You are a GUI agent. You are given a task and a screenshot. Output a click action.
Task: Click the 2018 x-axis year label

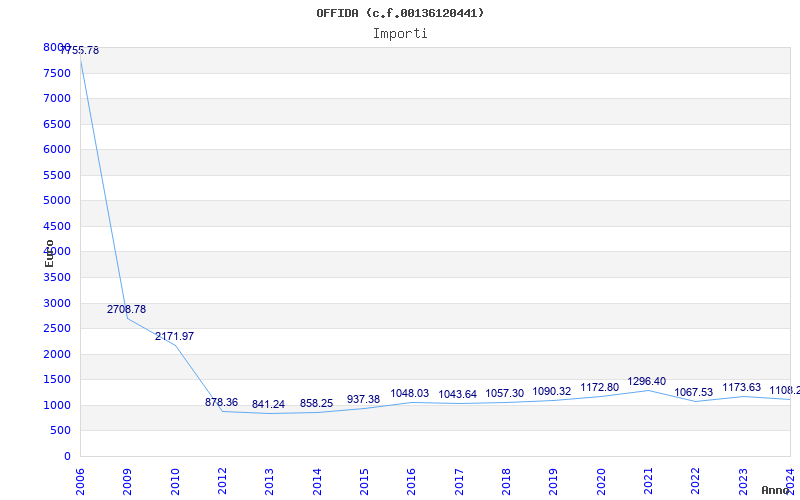[x=506, y=482]
